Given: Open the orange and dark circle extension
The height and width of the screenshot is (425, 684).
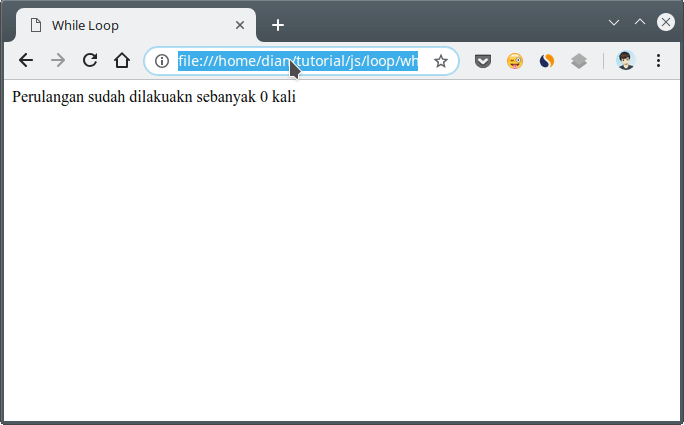Looking at the screenshot, I should pyautogui.click(x=546, y=61).
